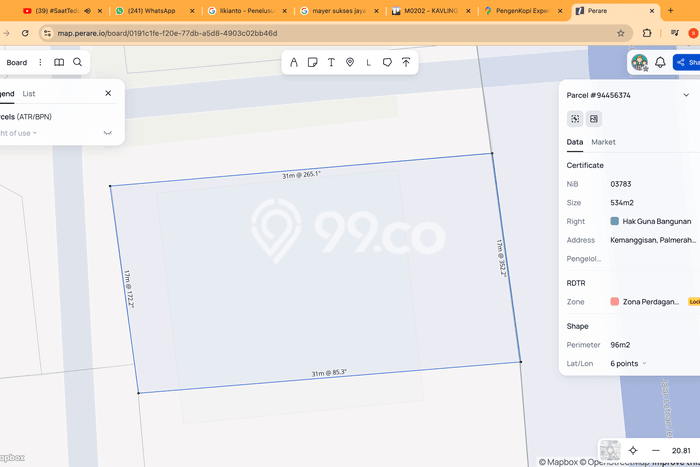Click the Perimeter value 96m2

pos(620,345)
